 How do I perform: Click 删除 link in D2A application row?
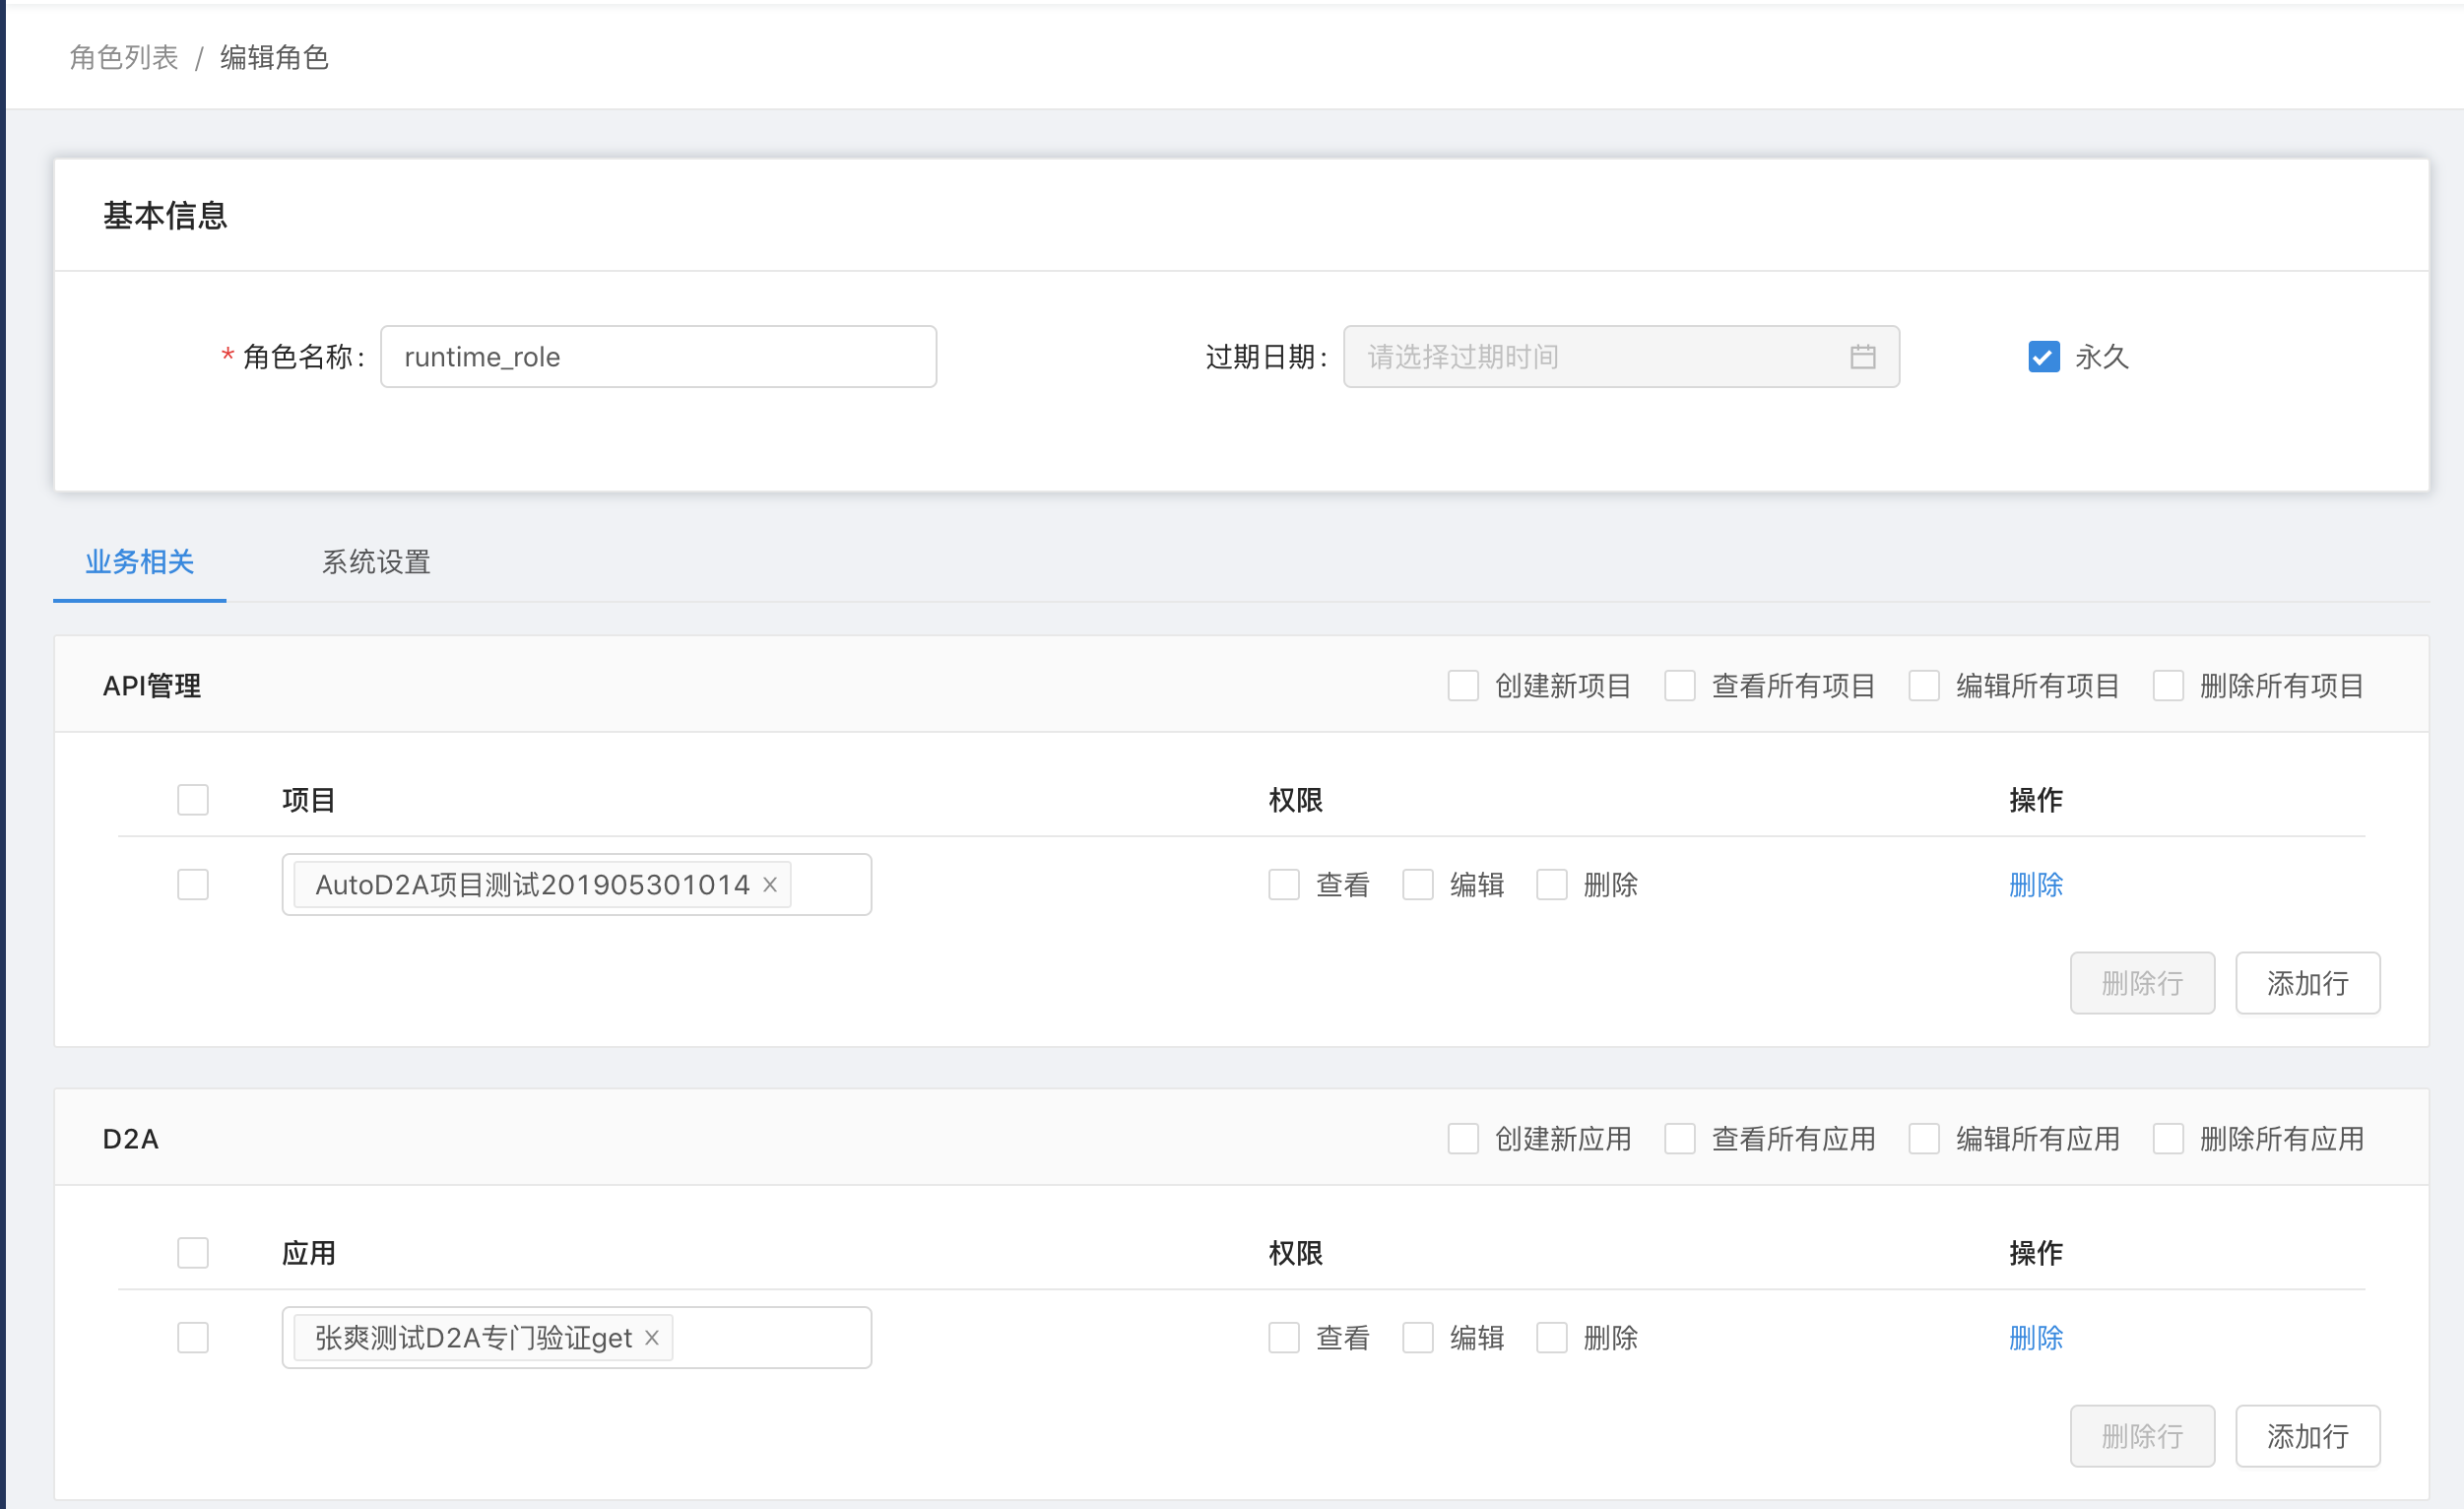coord(2036,1338)
